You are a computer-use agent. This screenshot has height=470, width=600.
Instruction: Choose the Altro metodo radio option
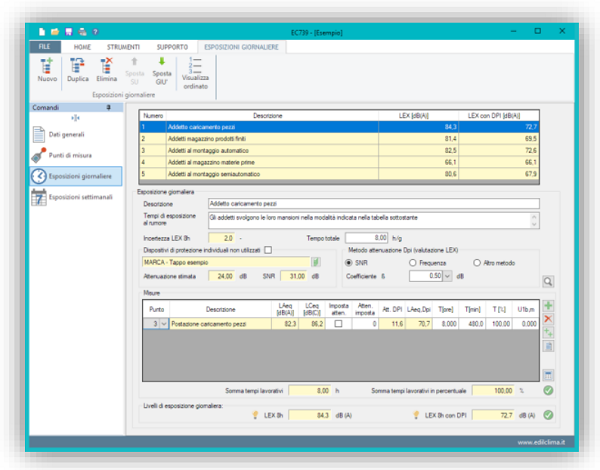coord(477,262)
